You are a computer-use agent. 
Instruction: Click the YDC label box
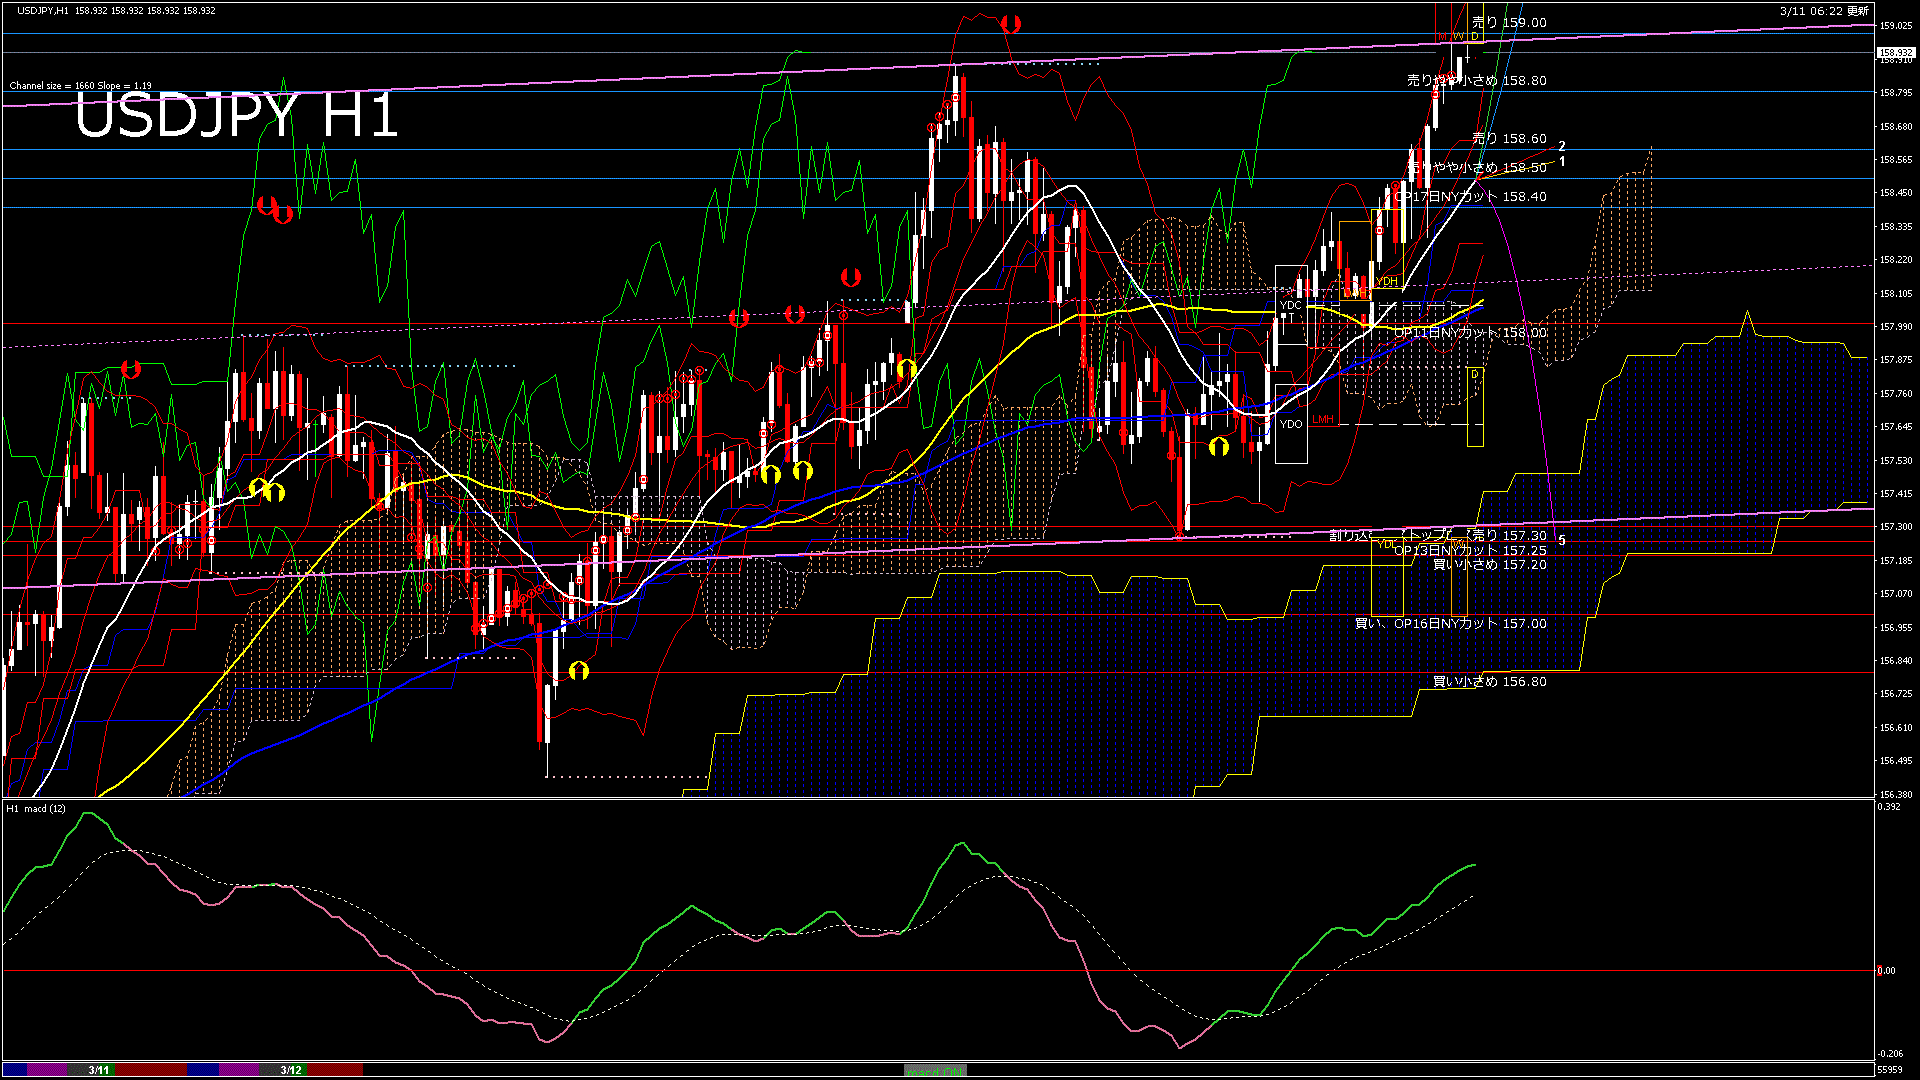[x=1291, y=305]
